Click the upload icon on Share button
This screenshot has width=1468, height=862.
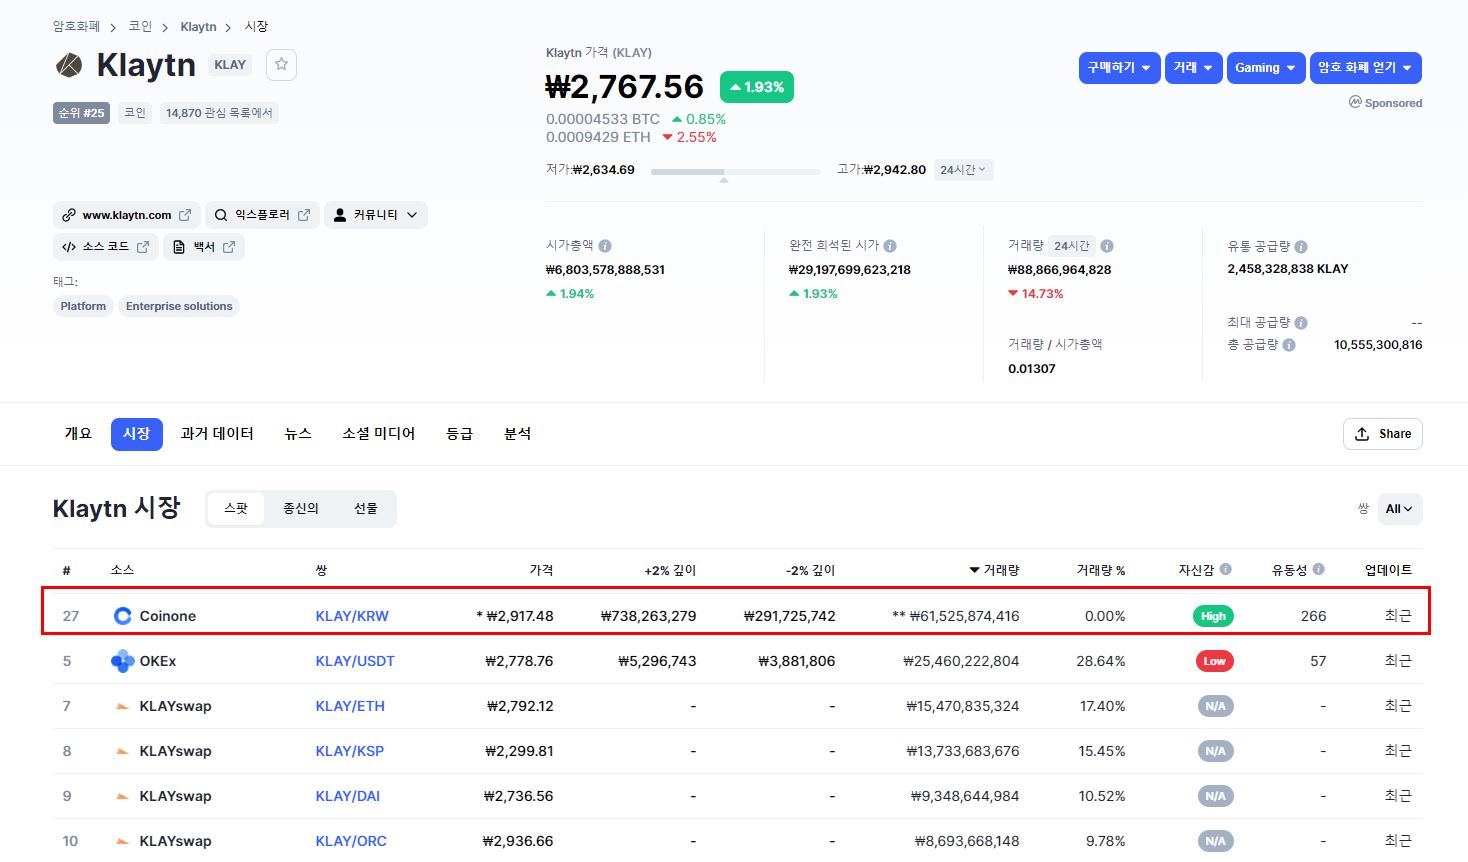coord(1362,434)
